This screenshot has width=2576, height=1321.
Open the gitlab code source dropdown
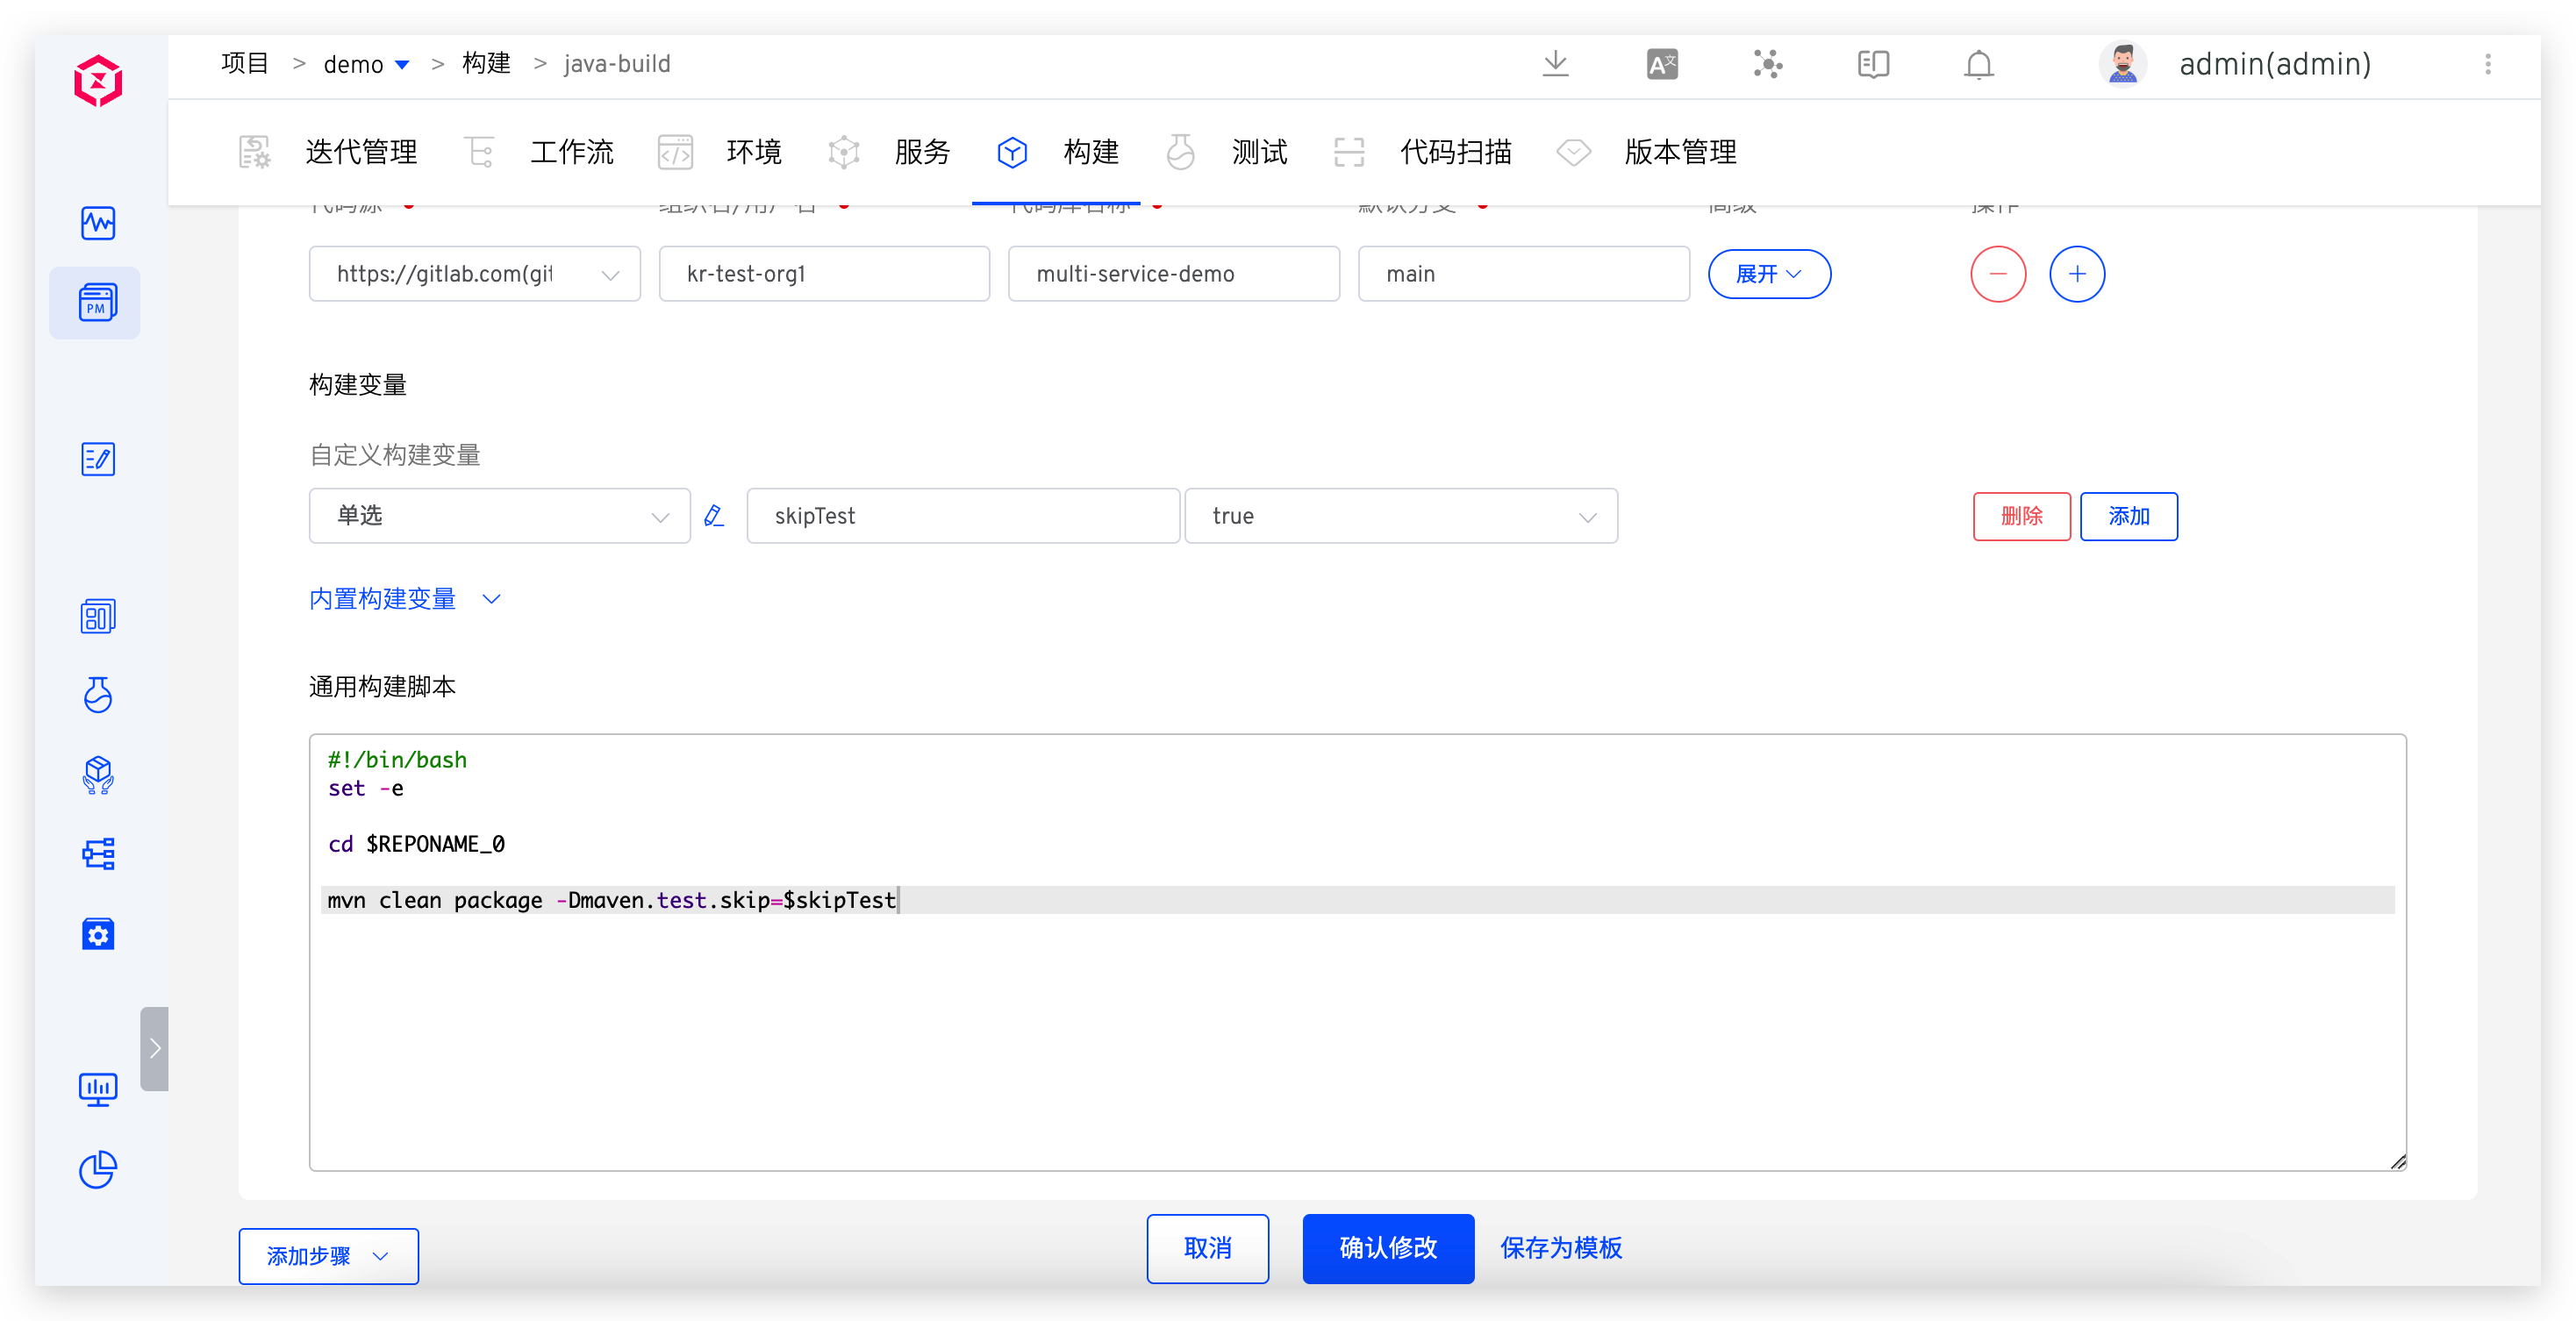click(x=474, y=274)
